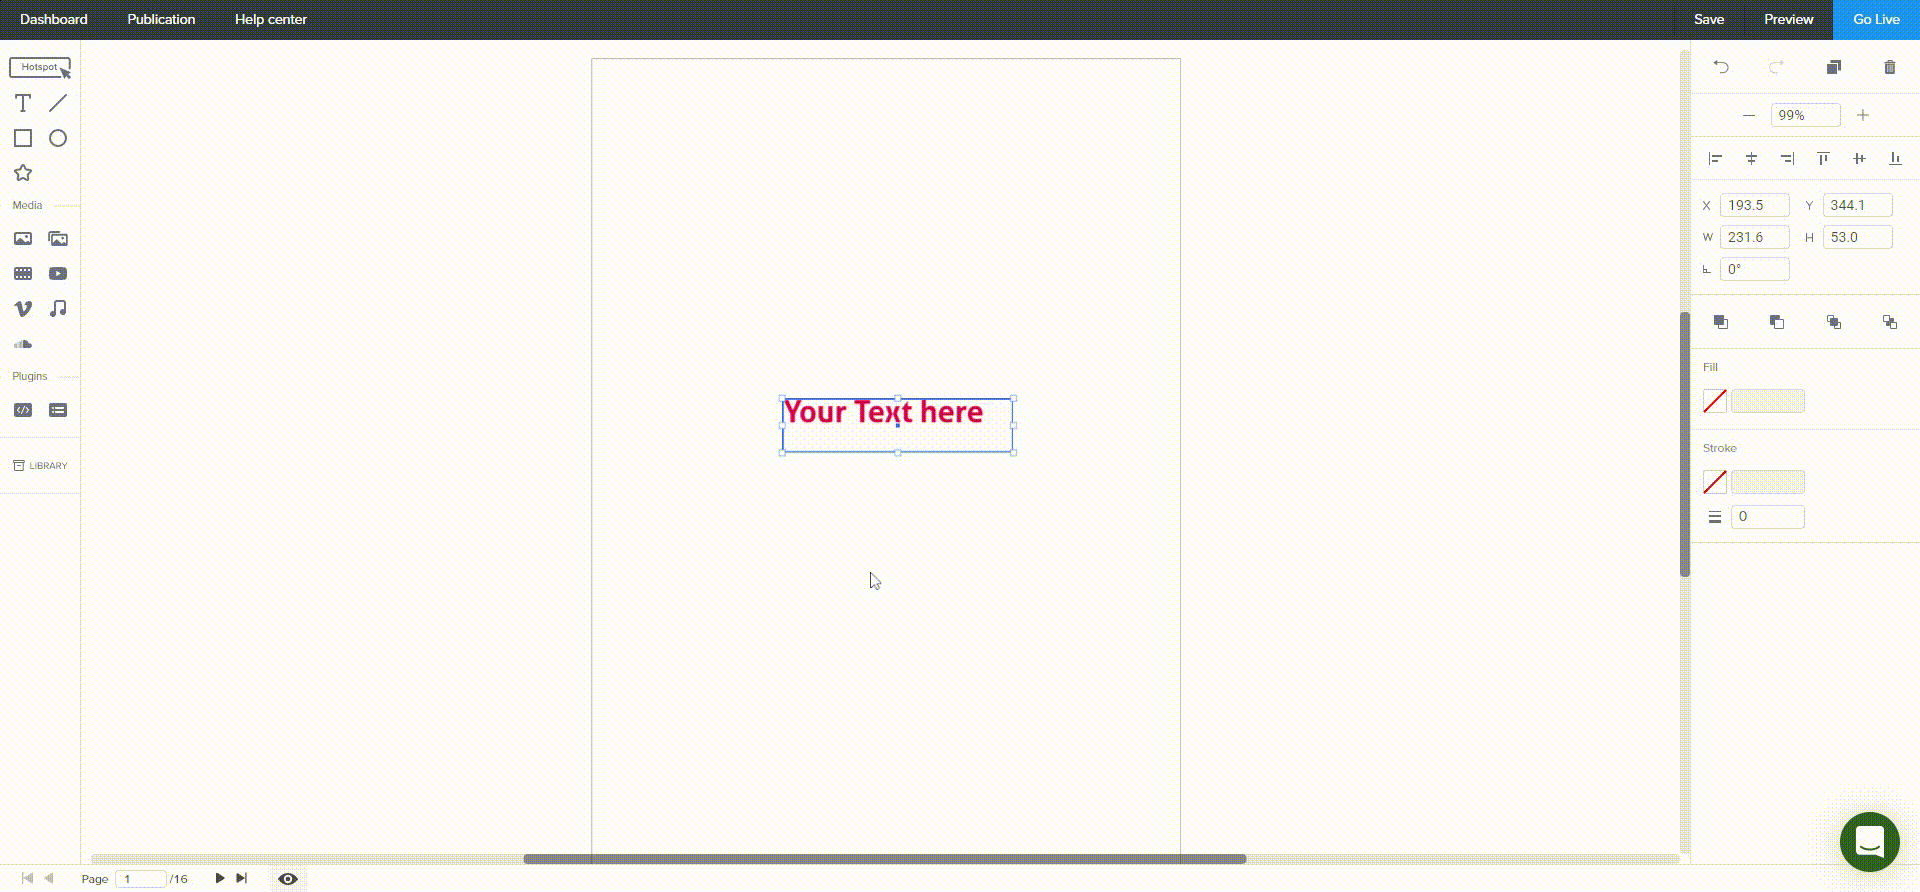Insert a SoundCloud element

pyautogui.click(x=23, y=344)
